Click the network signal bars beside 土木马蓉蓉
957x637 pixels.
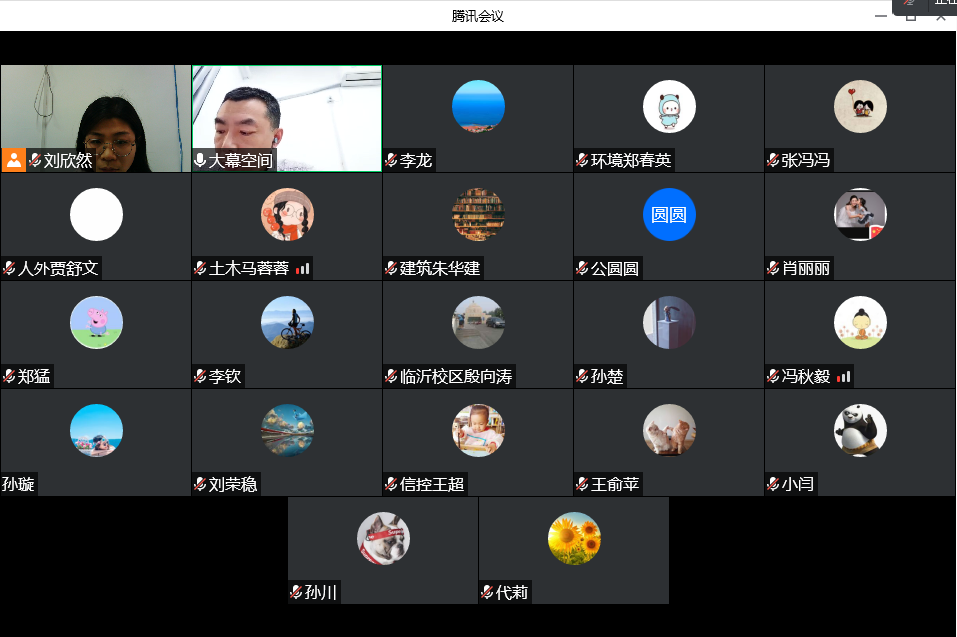pos(302,268)
